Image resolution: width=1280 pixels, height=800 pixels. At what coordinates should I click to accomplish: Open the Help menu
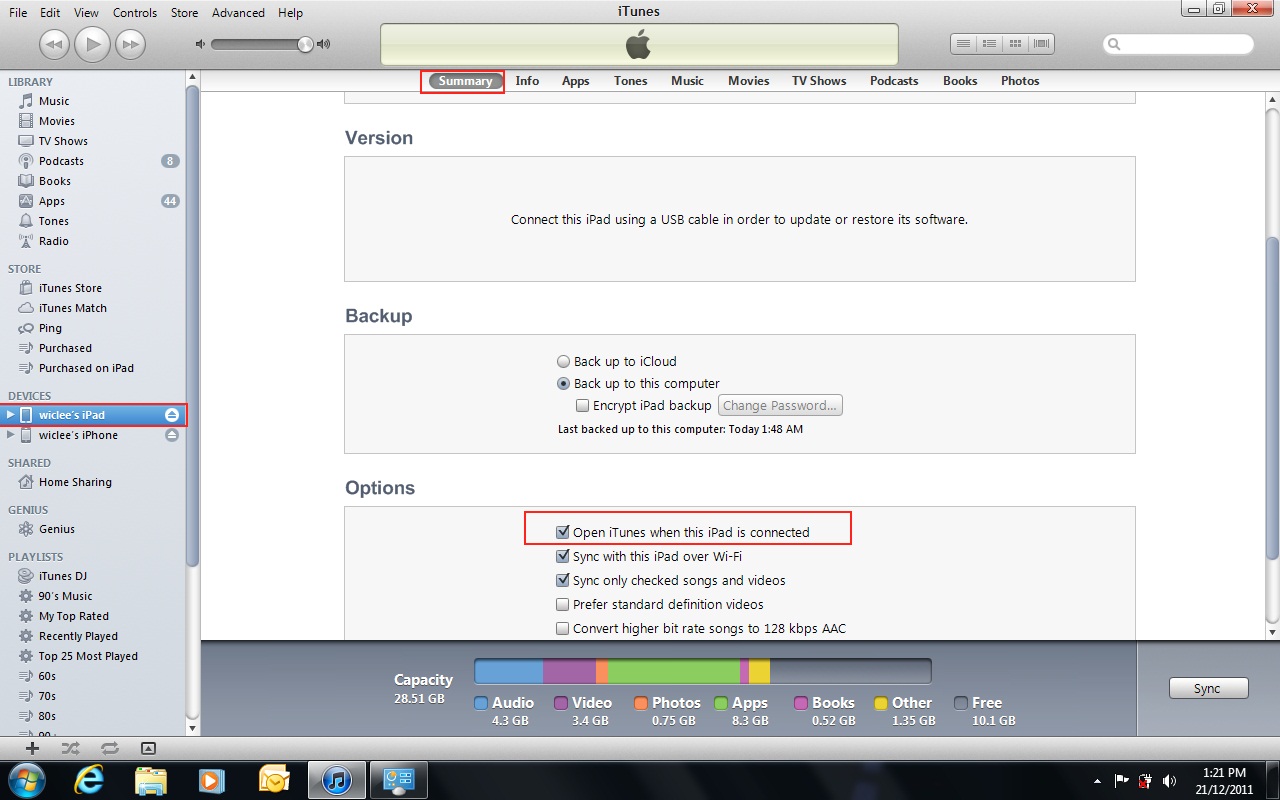click(x=290, y=13)
